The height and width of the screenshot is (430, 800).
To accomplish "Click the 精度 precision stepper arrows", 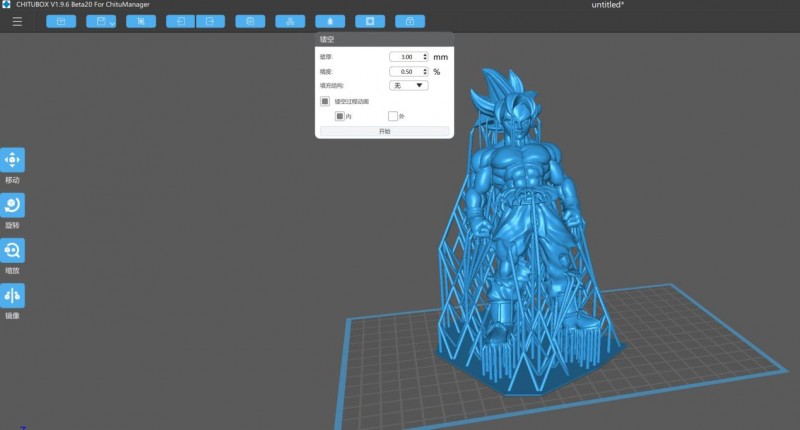I will coord(425,72).
